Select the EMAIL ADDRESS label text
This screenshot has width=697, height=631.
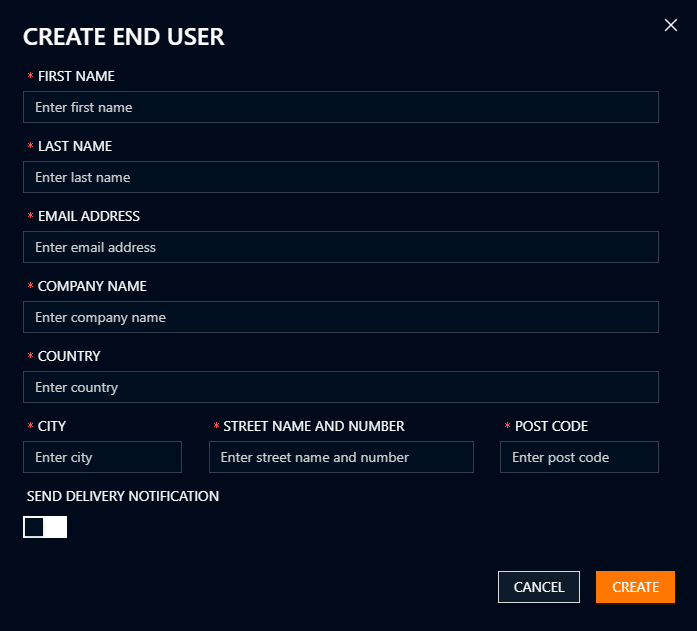click(89, 216)
